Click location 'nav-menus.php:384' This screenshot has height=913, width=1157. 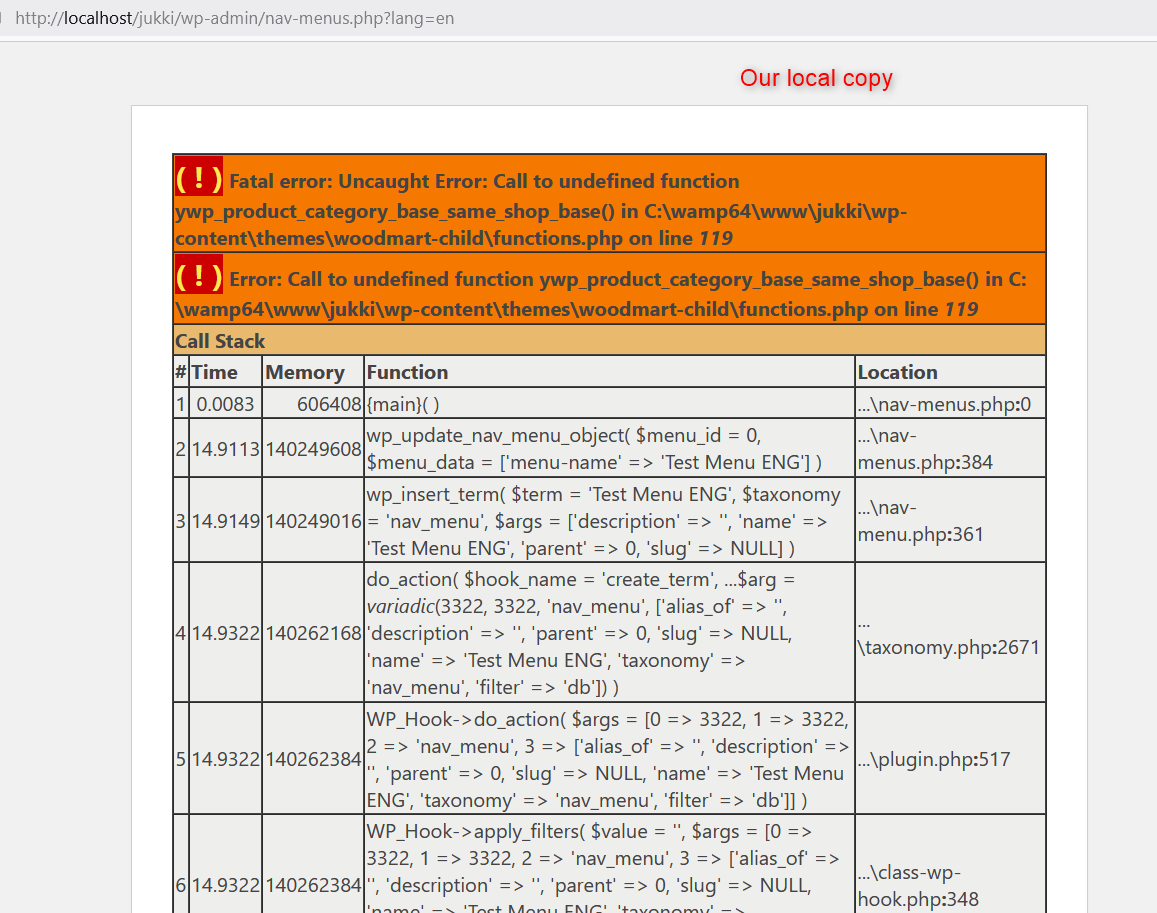click(950, 449)
